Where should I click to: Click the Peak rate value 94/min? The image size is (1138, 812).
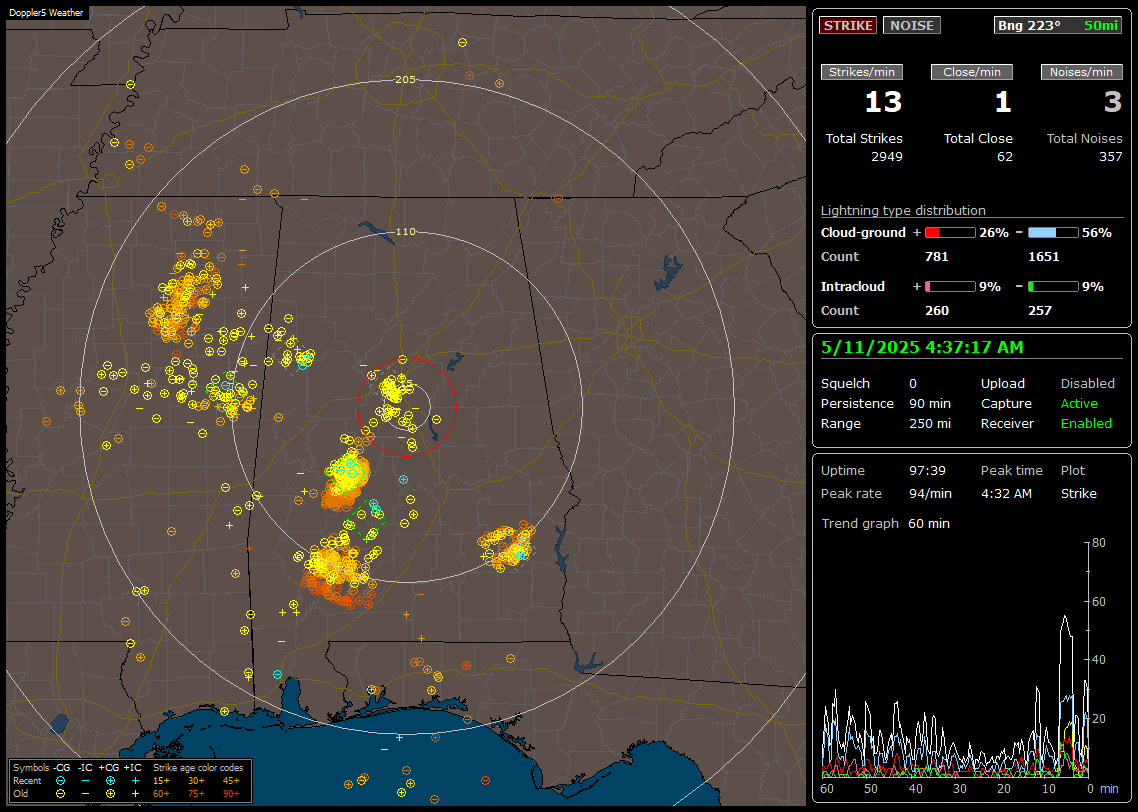click(x=930, y=493)
